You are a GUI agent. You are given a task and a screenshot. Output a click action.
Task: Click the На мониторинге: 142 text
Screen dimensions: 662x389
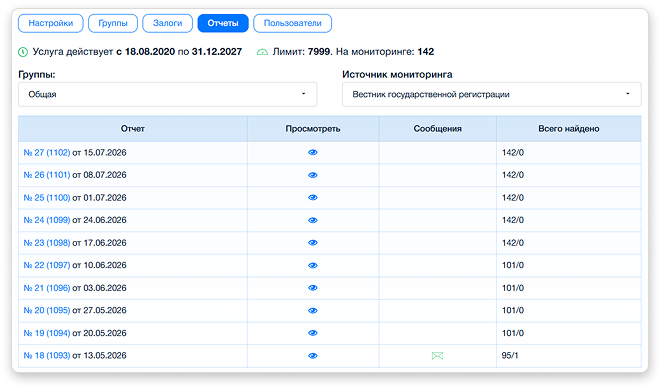(385, 52)
